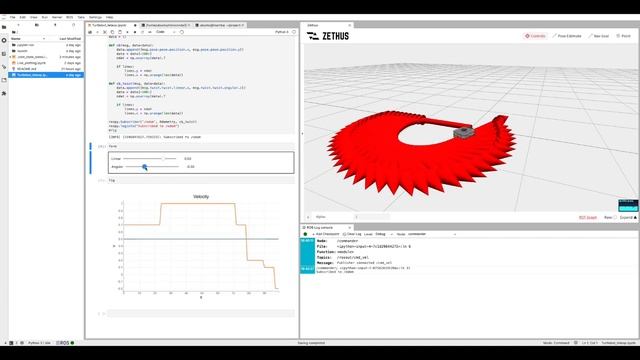Click the cut cell scissors icon

click(x=105, y=32)
